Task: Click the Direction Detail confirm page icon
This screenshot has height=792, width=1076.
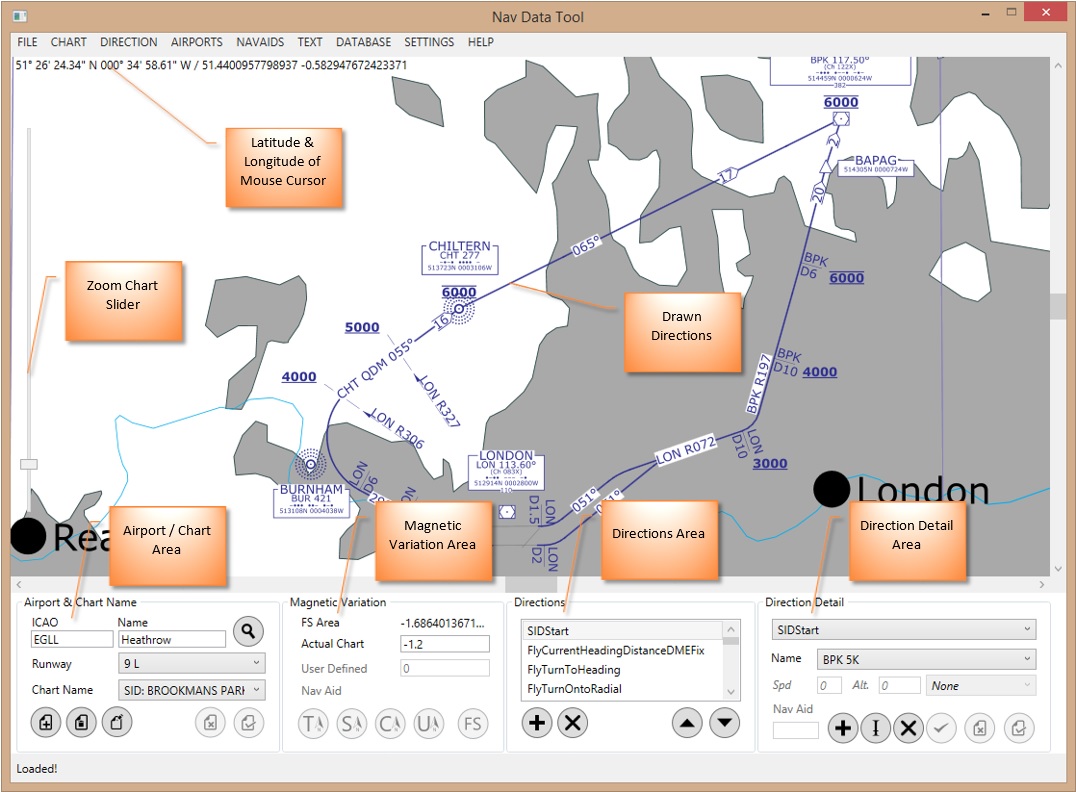Action: click(x=1019, y=728)
